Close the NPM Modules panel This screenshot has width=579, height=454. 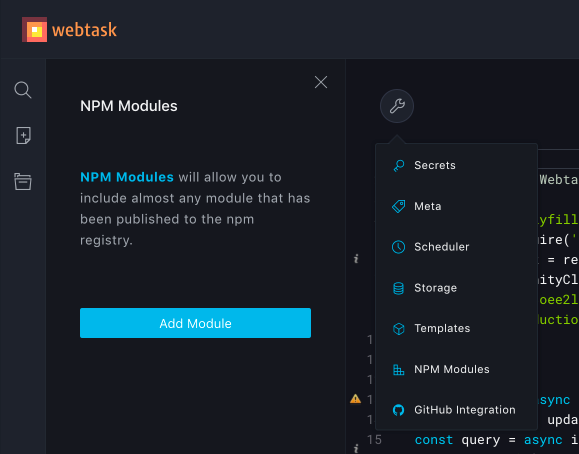point(321,82)
